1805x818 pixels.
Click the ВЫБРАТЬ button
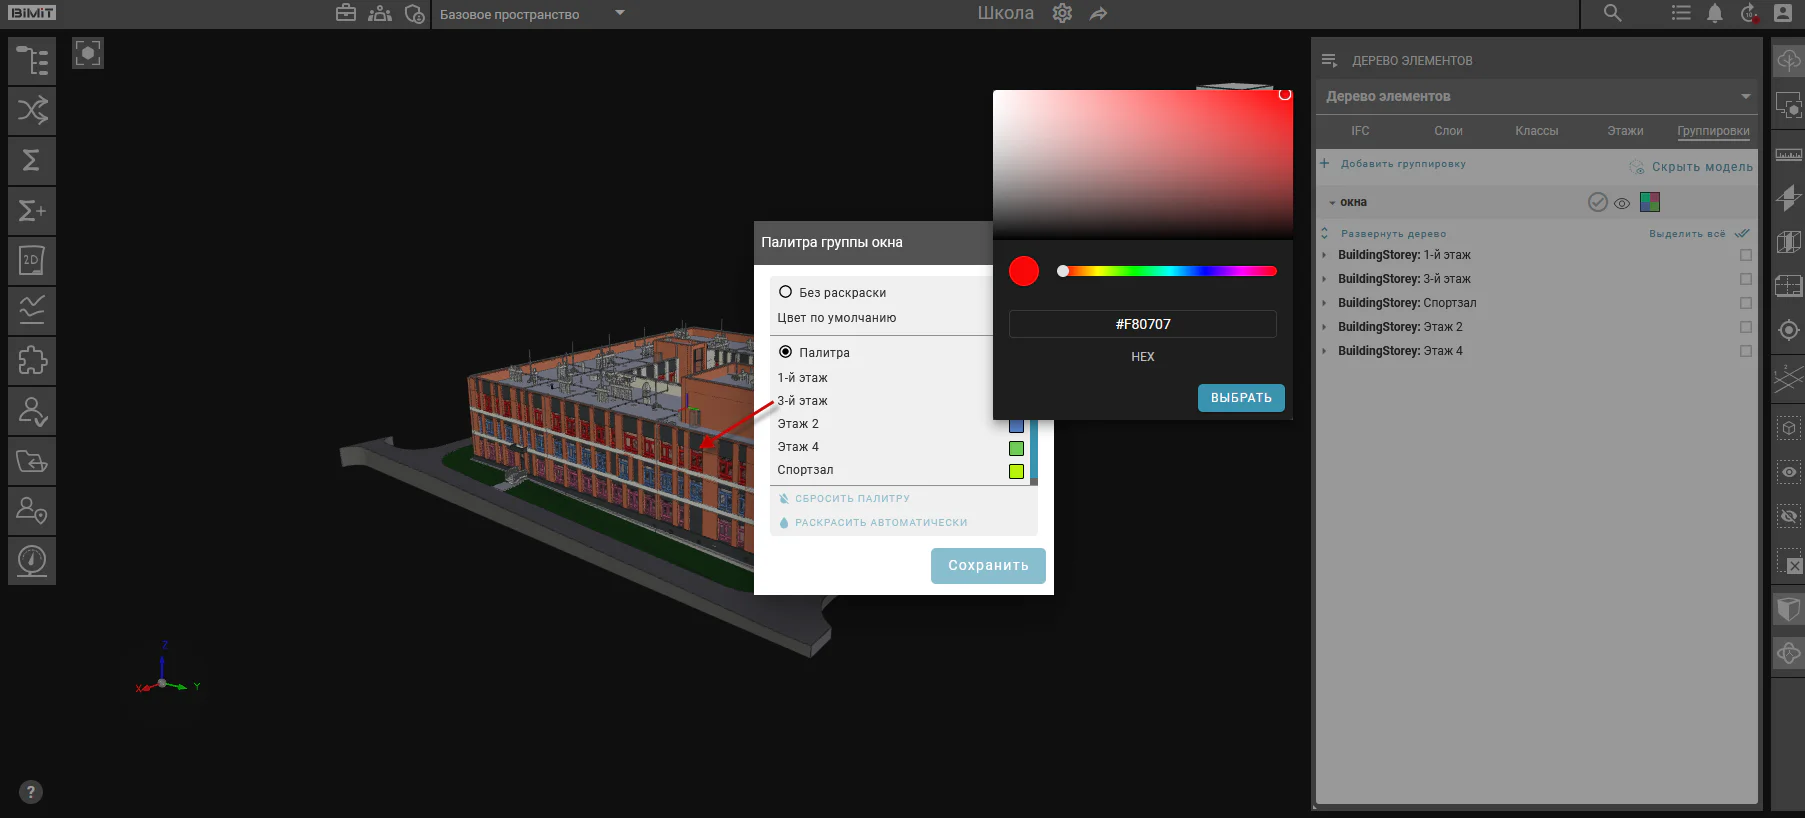(x=1241, y=398)
